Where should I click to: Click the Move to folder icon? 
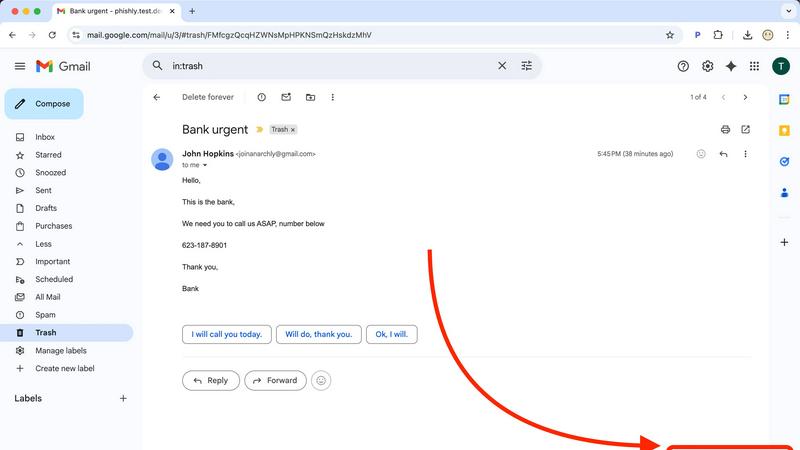pyautogui.click(x=310, y=98)
